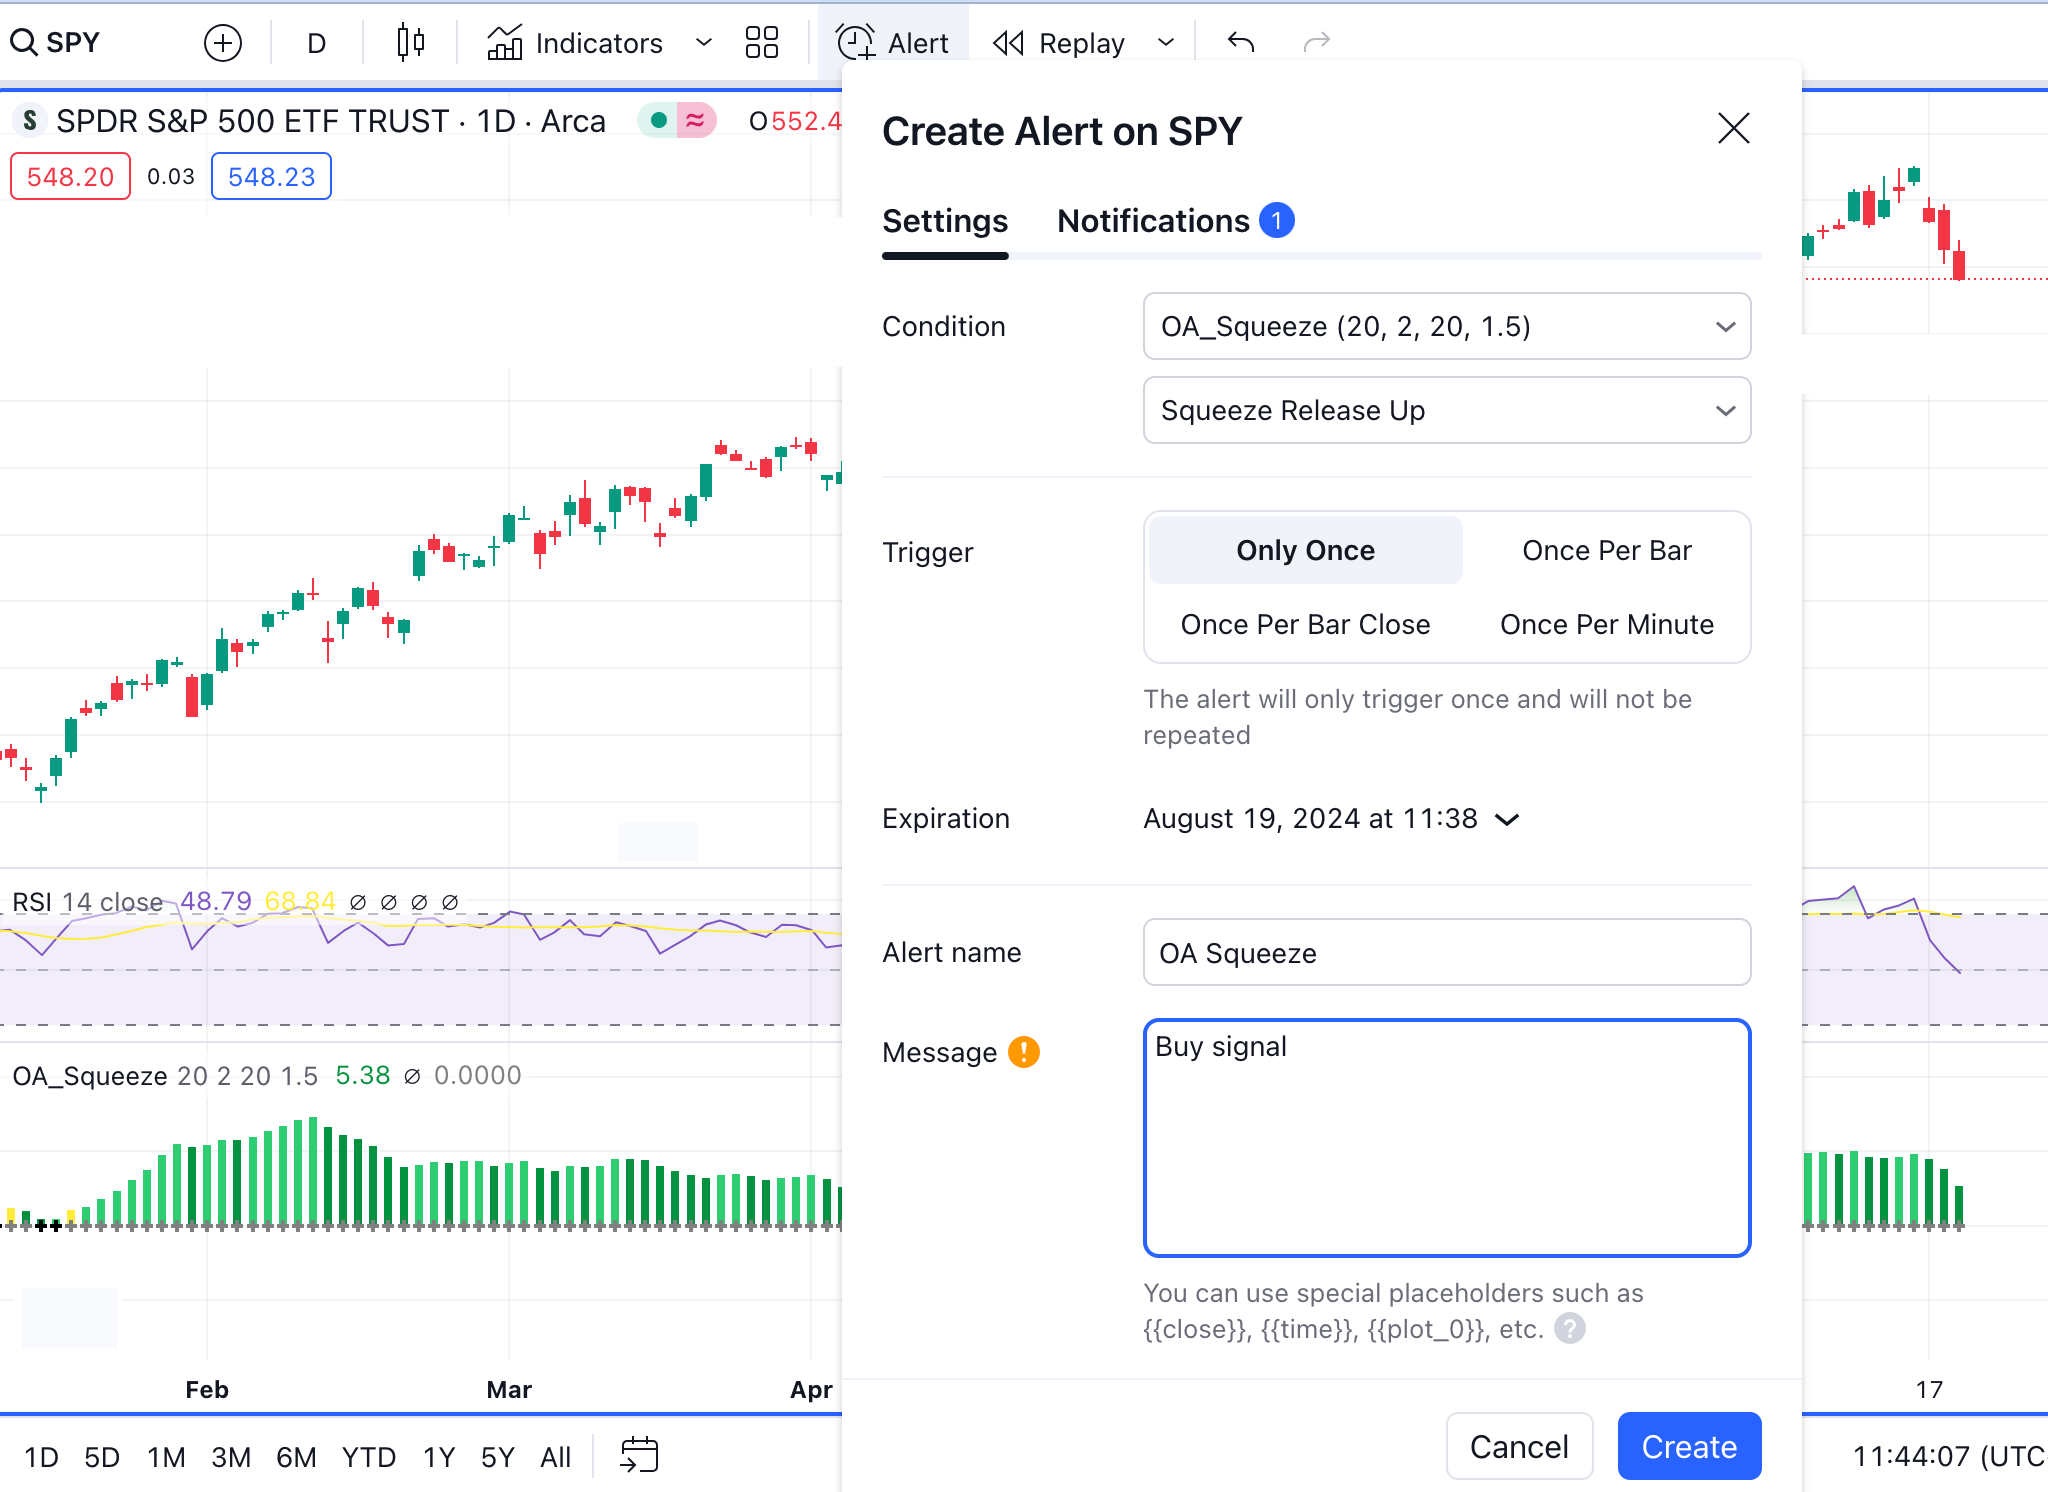This screenshot has height=1492, width=2048.
Task: Click the RSI value 48.79
Action: point(215,901)
